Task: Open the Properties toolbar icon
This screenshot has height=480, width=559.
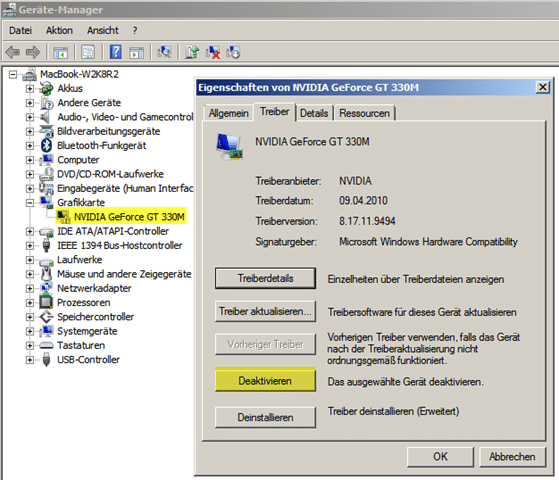Action: click(x=88, y=52)
